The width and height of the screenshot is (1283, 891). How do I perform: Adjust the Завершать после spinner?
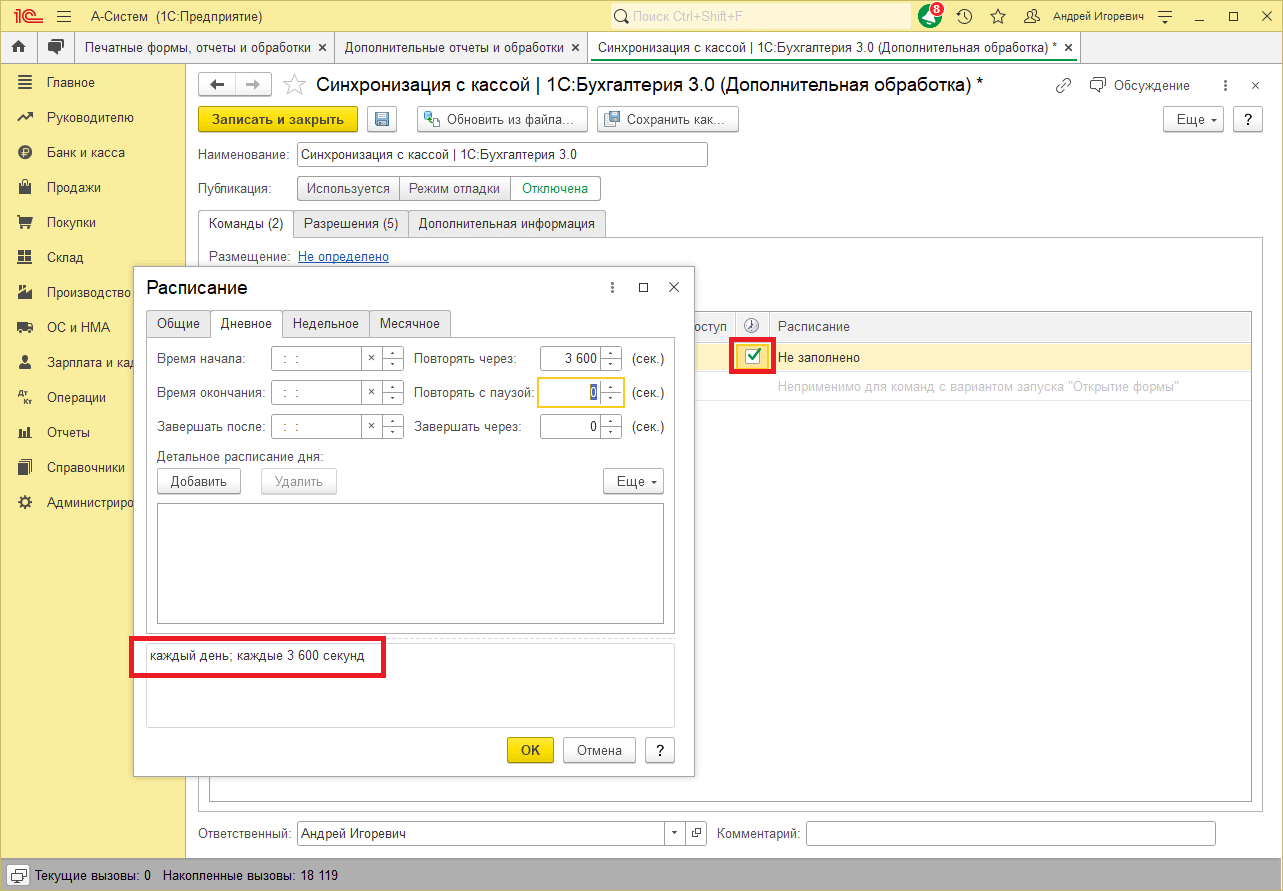coord(392,426)
